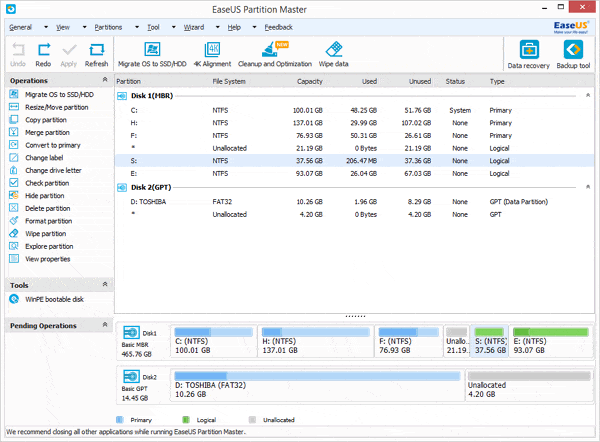This screenshot has width=600, height=442.
Task: Click Convert to primary operation
Action: pyautogui.click(x=53, y=145)
